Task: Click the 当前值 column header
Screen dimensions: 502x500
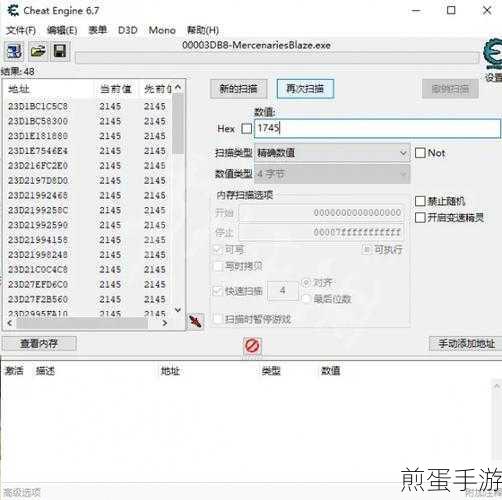Action: point(115,89)
